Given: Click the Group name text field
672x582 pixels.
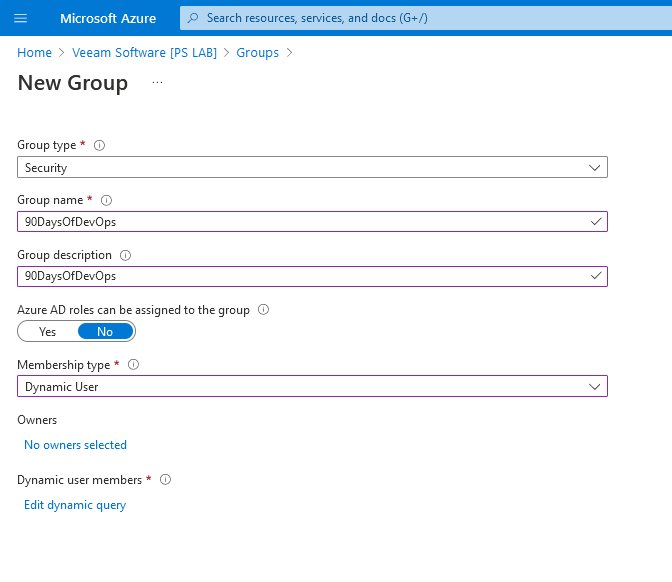Looking at the screenshot, I should click(x=300, y=222).
